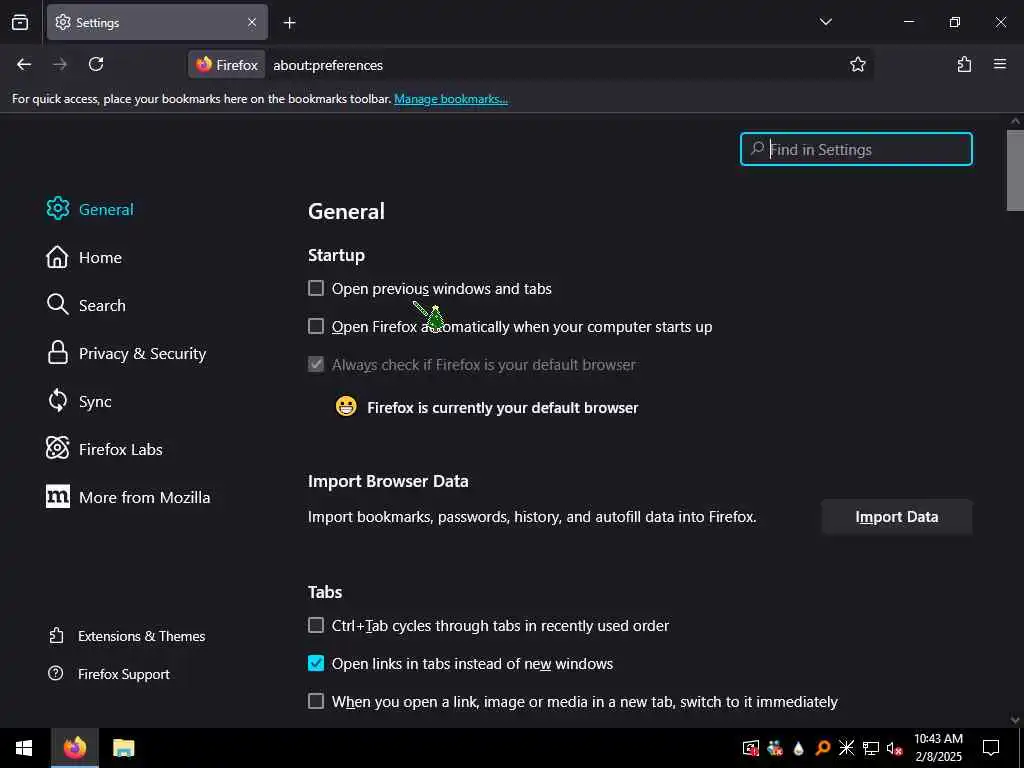Viewport: 1024px width, 768px height.
Task: Click the Import Data button
Action: click(897, 517)
